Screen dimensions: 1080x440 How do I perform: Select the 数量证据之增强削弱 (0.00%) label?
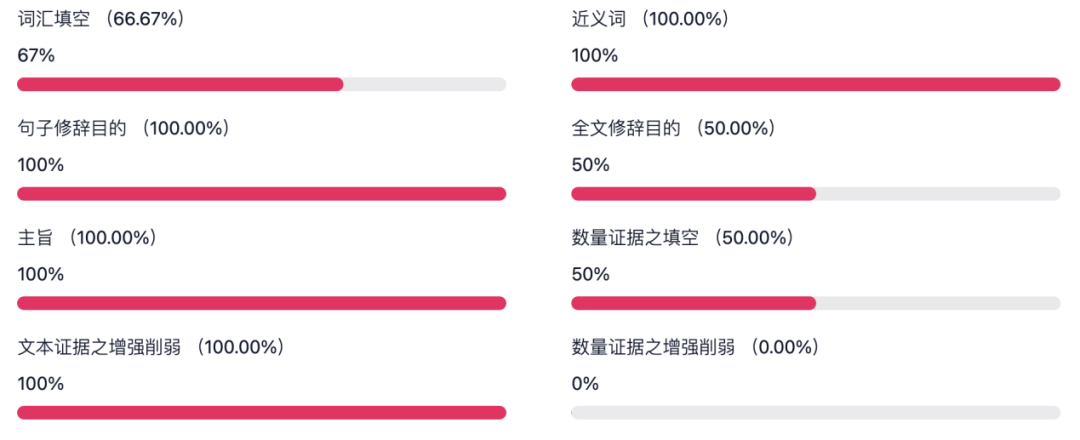[696, 347]
